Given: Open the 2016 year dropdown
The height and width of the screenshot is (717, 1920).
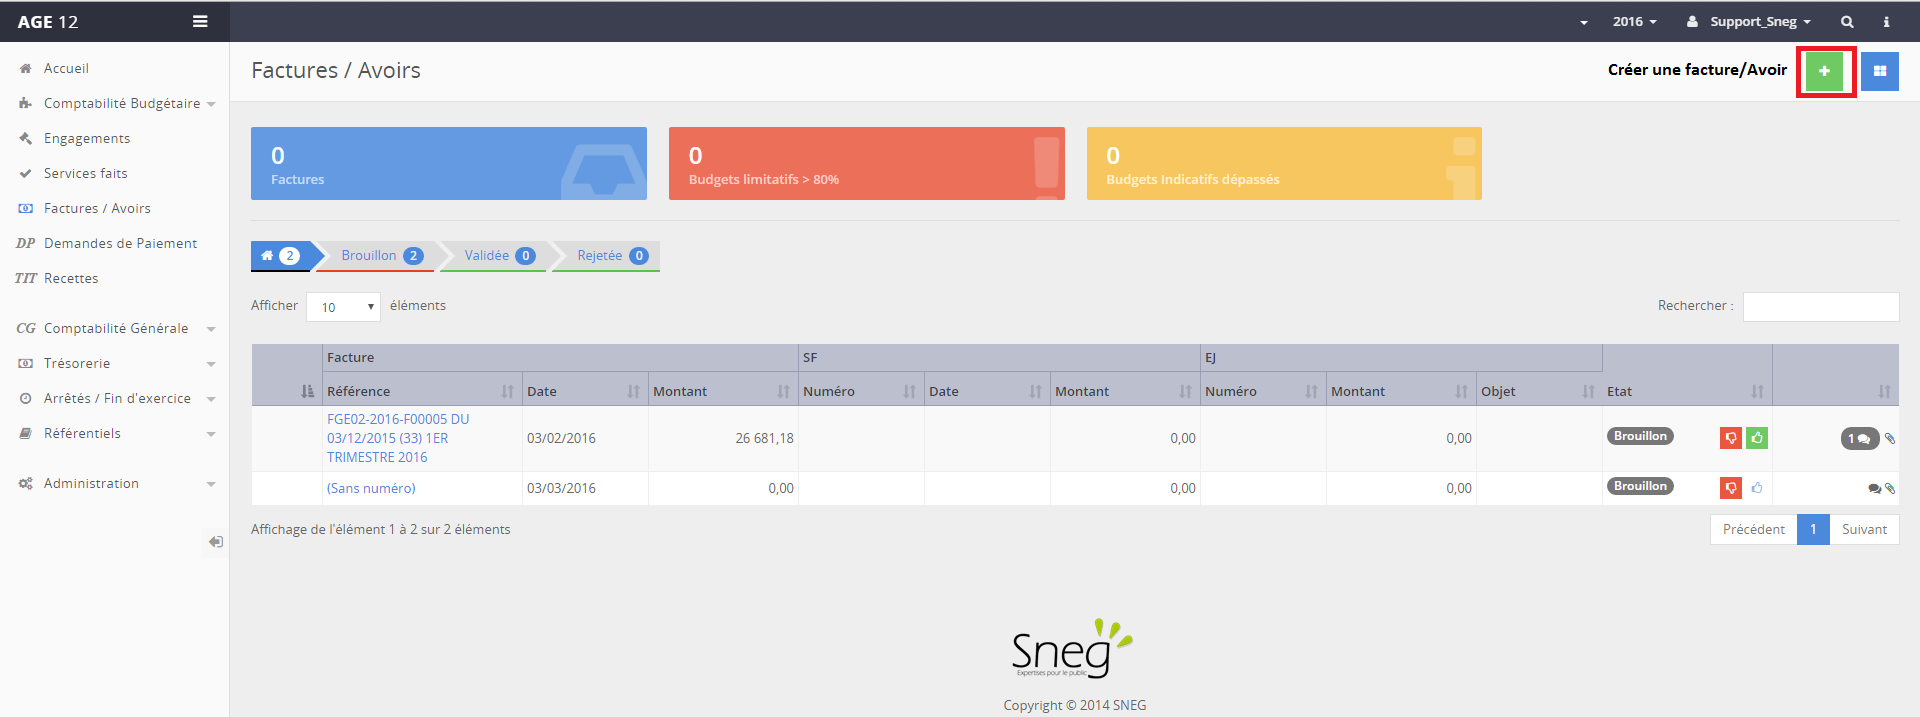Looking at the screenshot, I should tap(1634, 22).
